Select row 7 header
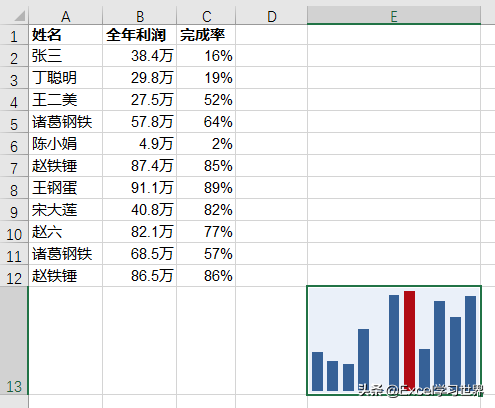This screenshot has width=495, height=408. tap(14, 166)
